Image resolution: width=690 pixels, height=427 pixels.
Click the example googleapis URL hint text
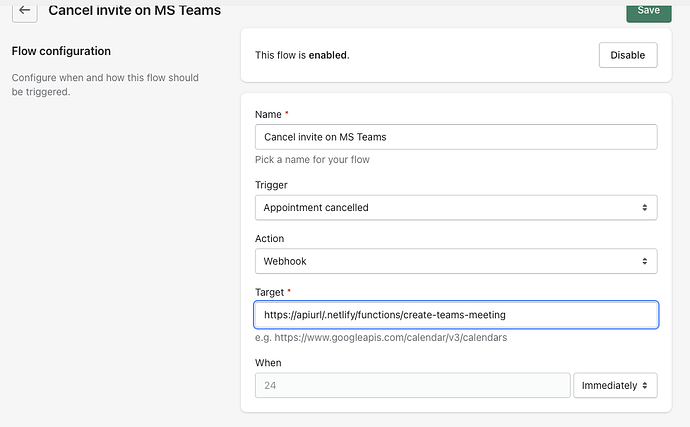pos(383,337)
